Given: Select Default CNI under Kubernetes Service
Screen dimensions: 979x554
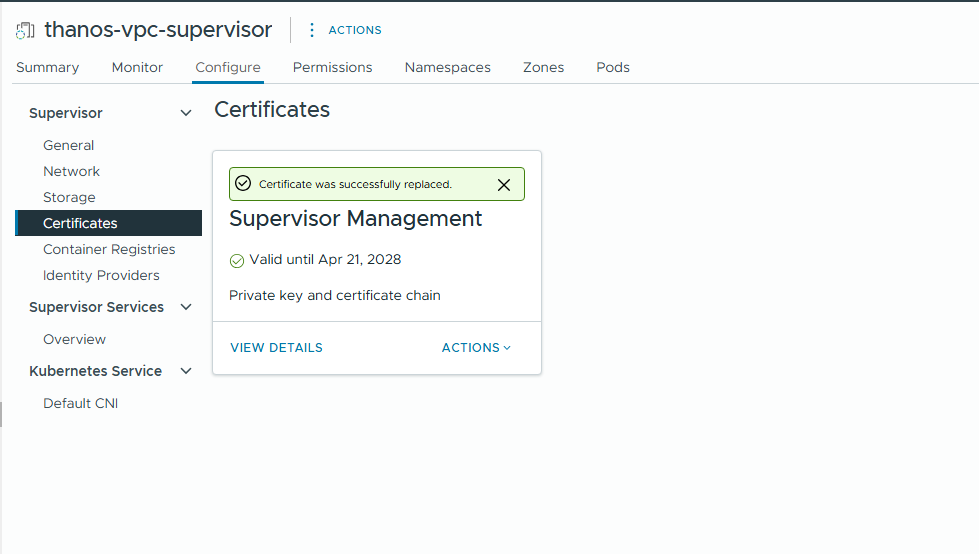Looking at the screenshot, I should tap(80, 404).
